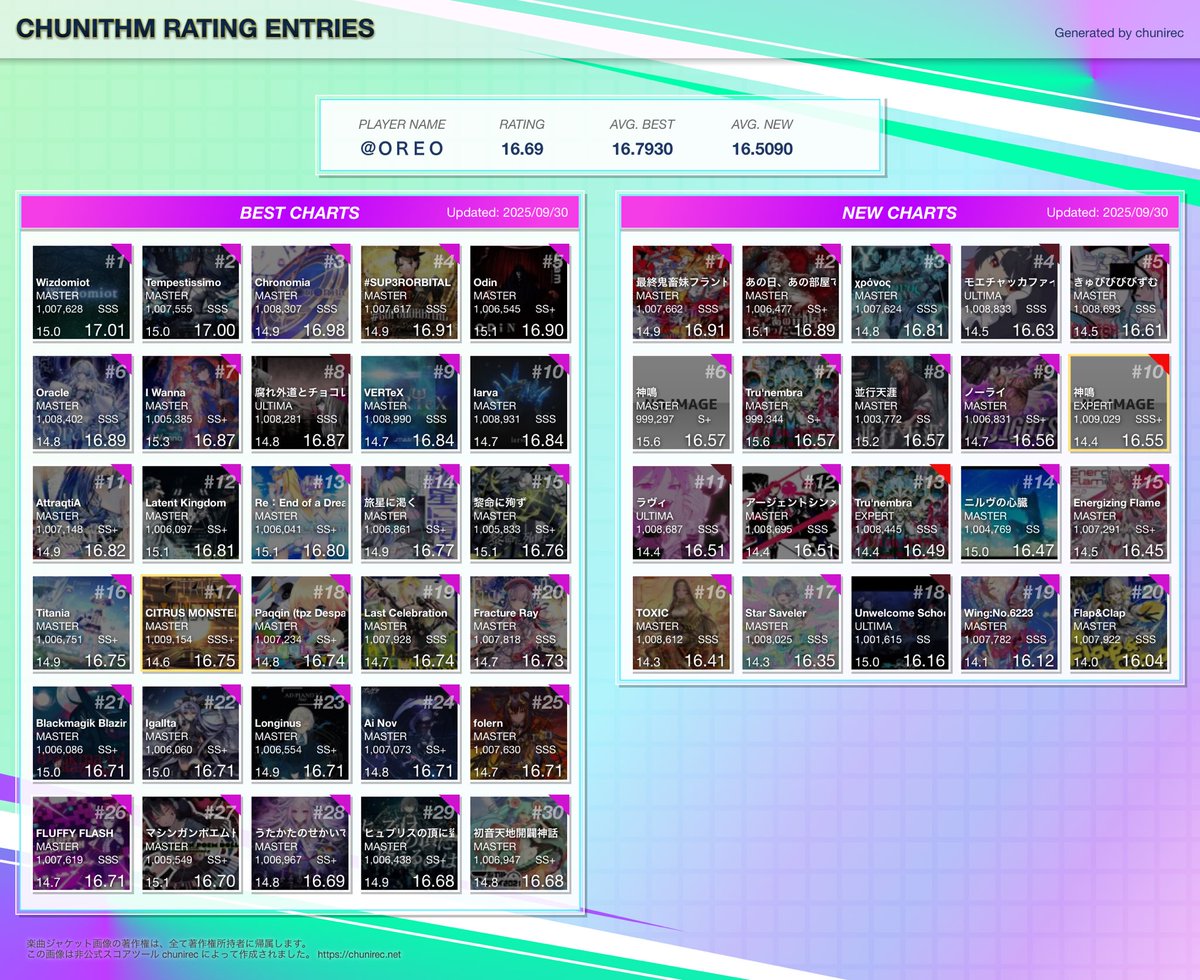The width and height of the screenshot is (1200, 980).
Task: Click the Updated date in BEST CHARTS
Action: (507, 213)
